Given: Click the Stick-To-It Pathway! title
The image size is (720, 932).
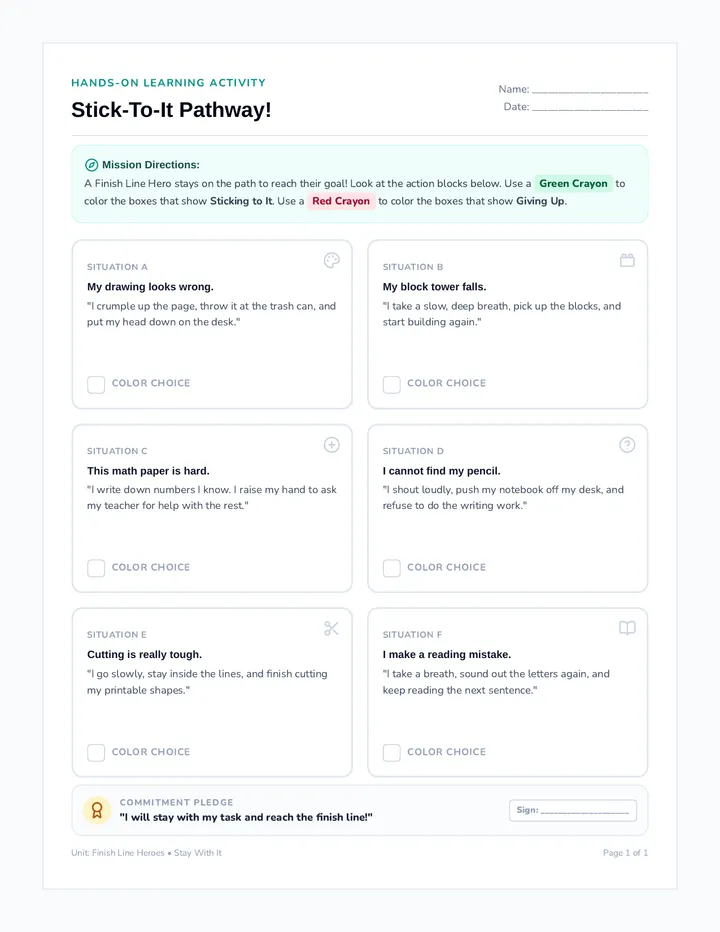Looking at the screenshot, I should point(171,110).
